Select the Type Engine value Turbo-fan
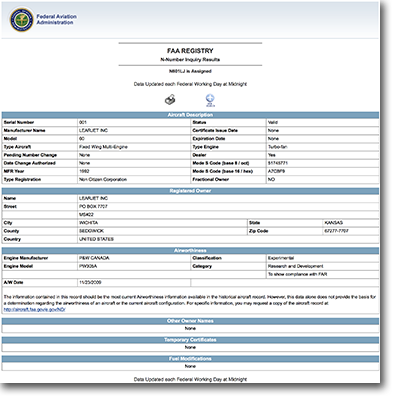 tap(278, 147)
